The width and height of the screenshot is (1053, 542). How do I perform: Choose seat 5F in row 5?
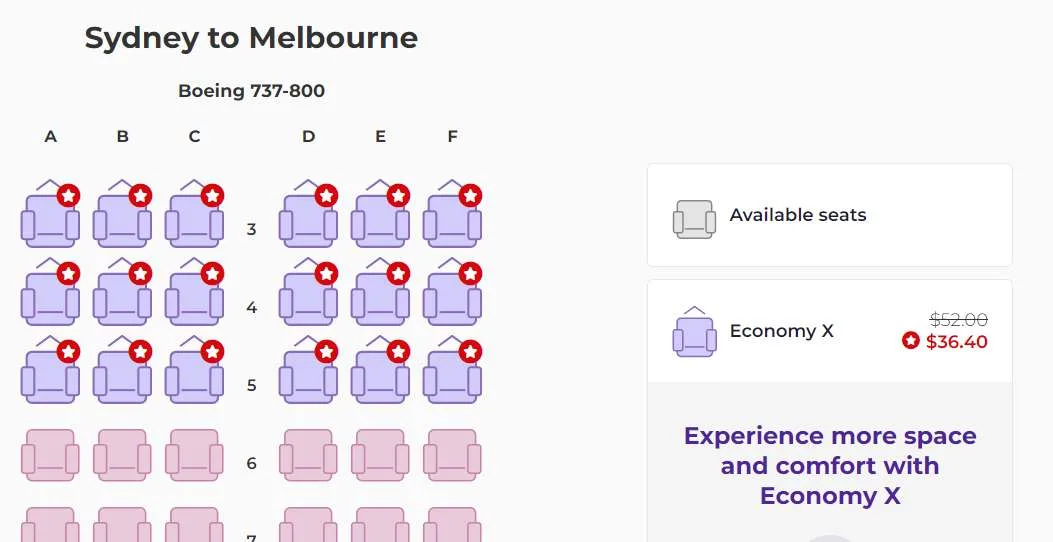pyautogui.click(x=452, y=378)
